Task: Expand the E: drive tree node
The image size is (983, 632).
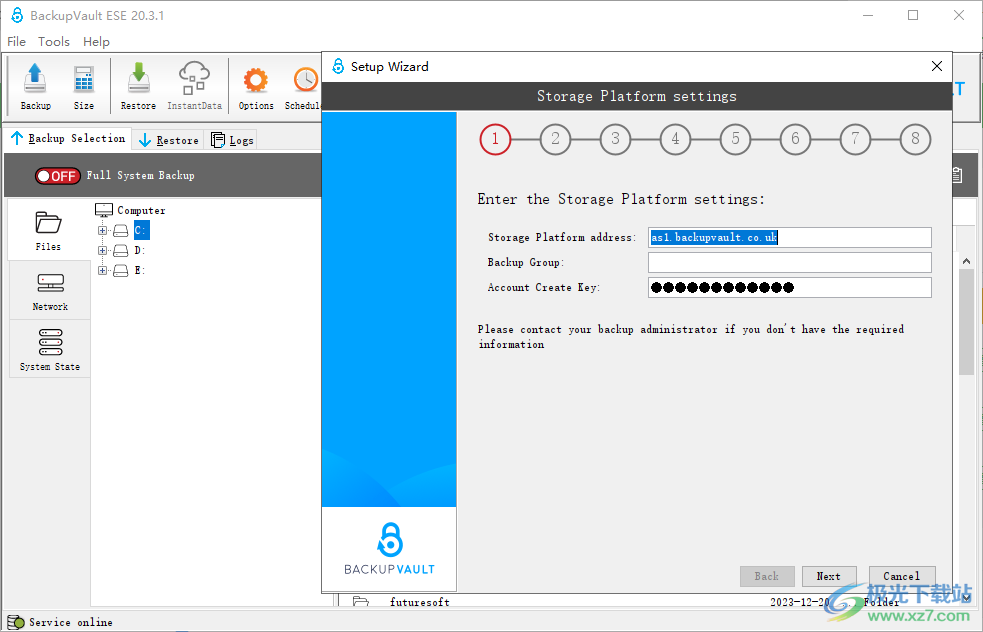Action: coord(102,271)
